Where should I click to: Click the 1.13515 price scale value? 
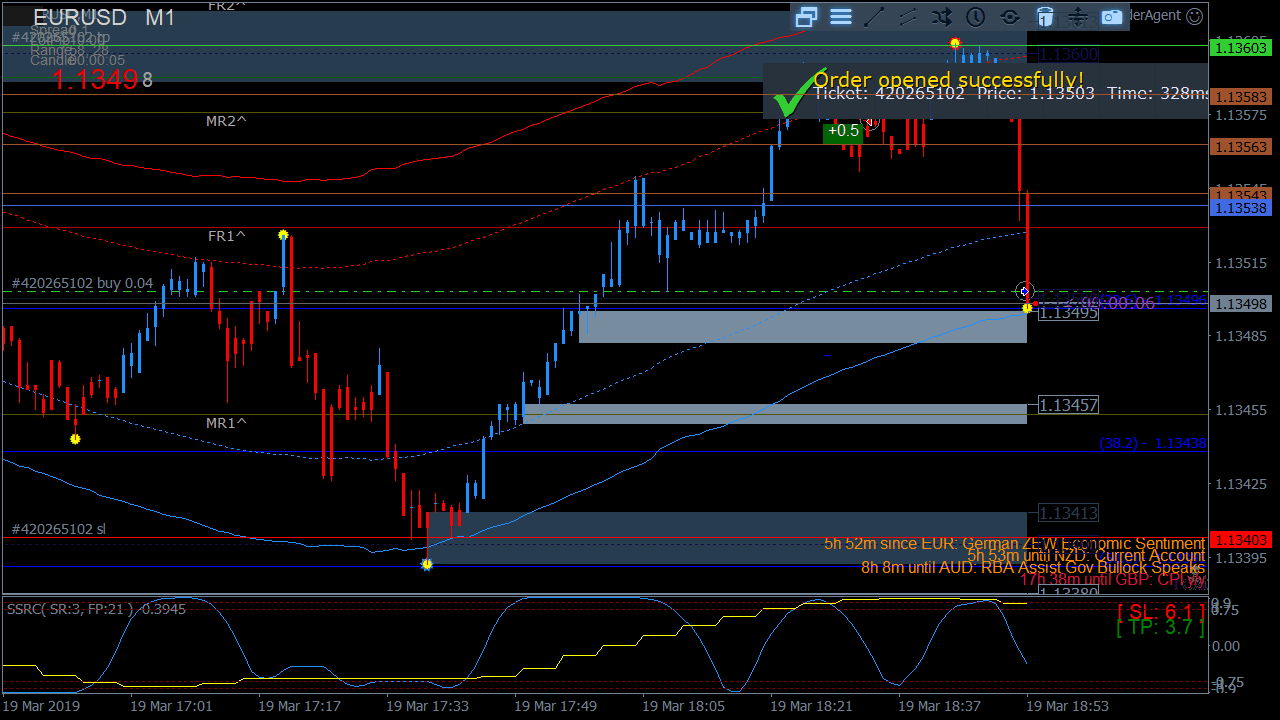(1242, 264)
